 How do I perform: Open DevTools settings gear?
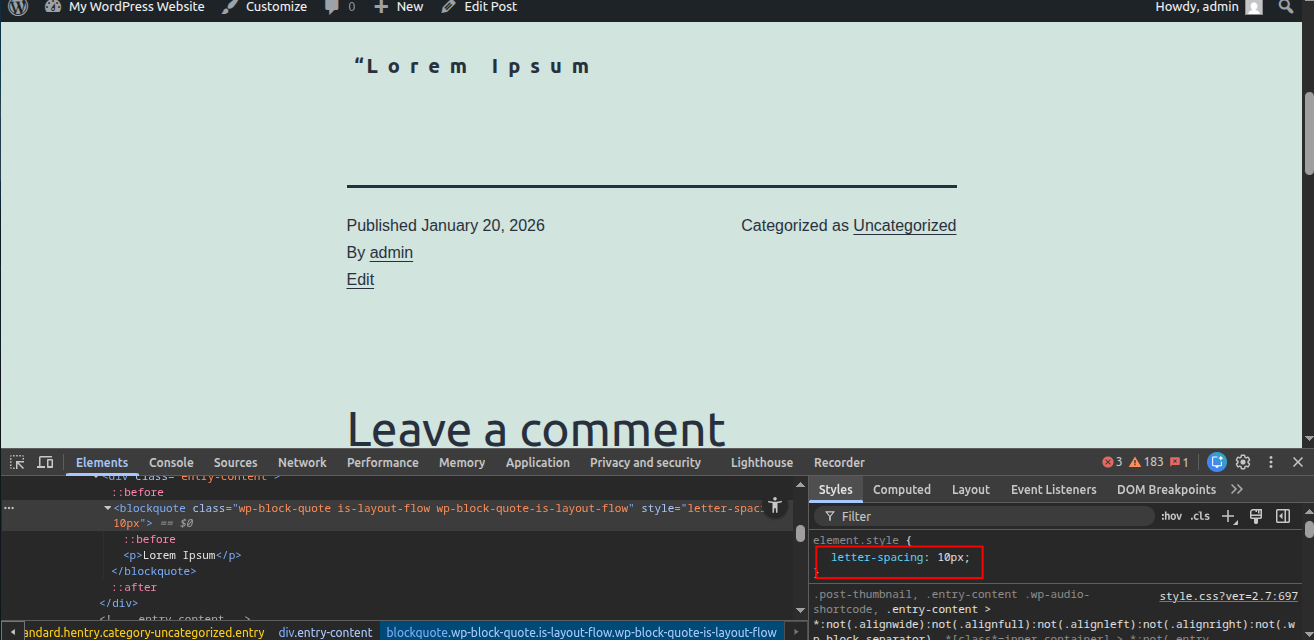(1243, 462)
